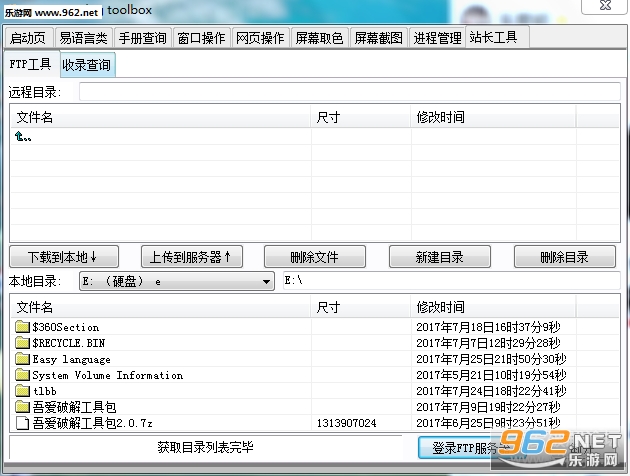
Task: Sort local list by 修改时间 header
Action: pos(493,307)
